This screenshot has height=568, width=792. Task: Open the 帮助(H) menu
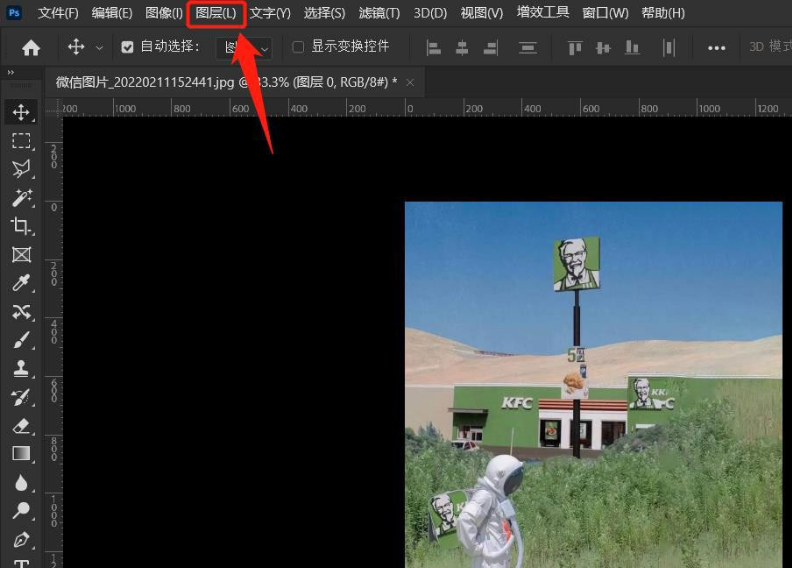663,13
